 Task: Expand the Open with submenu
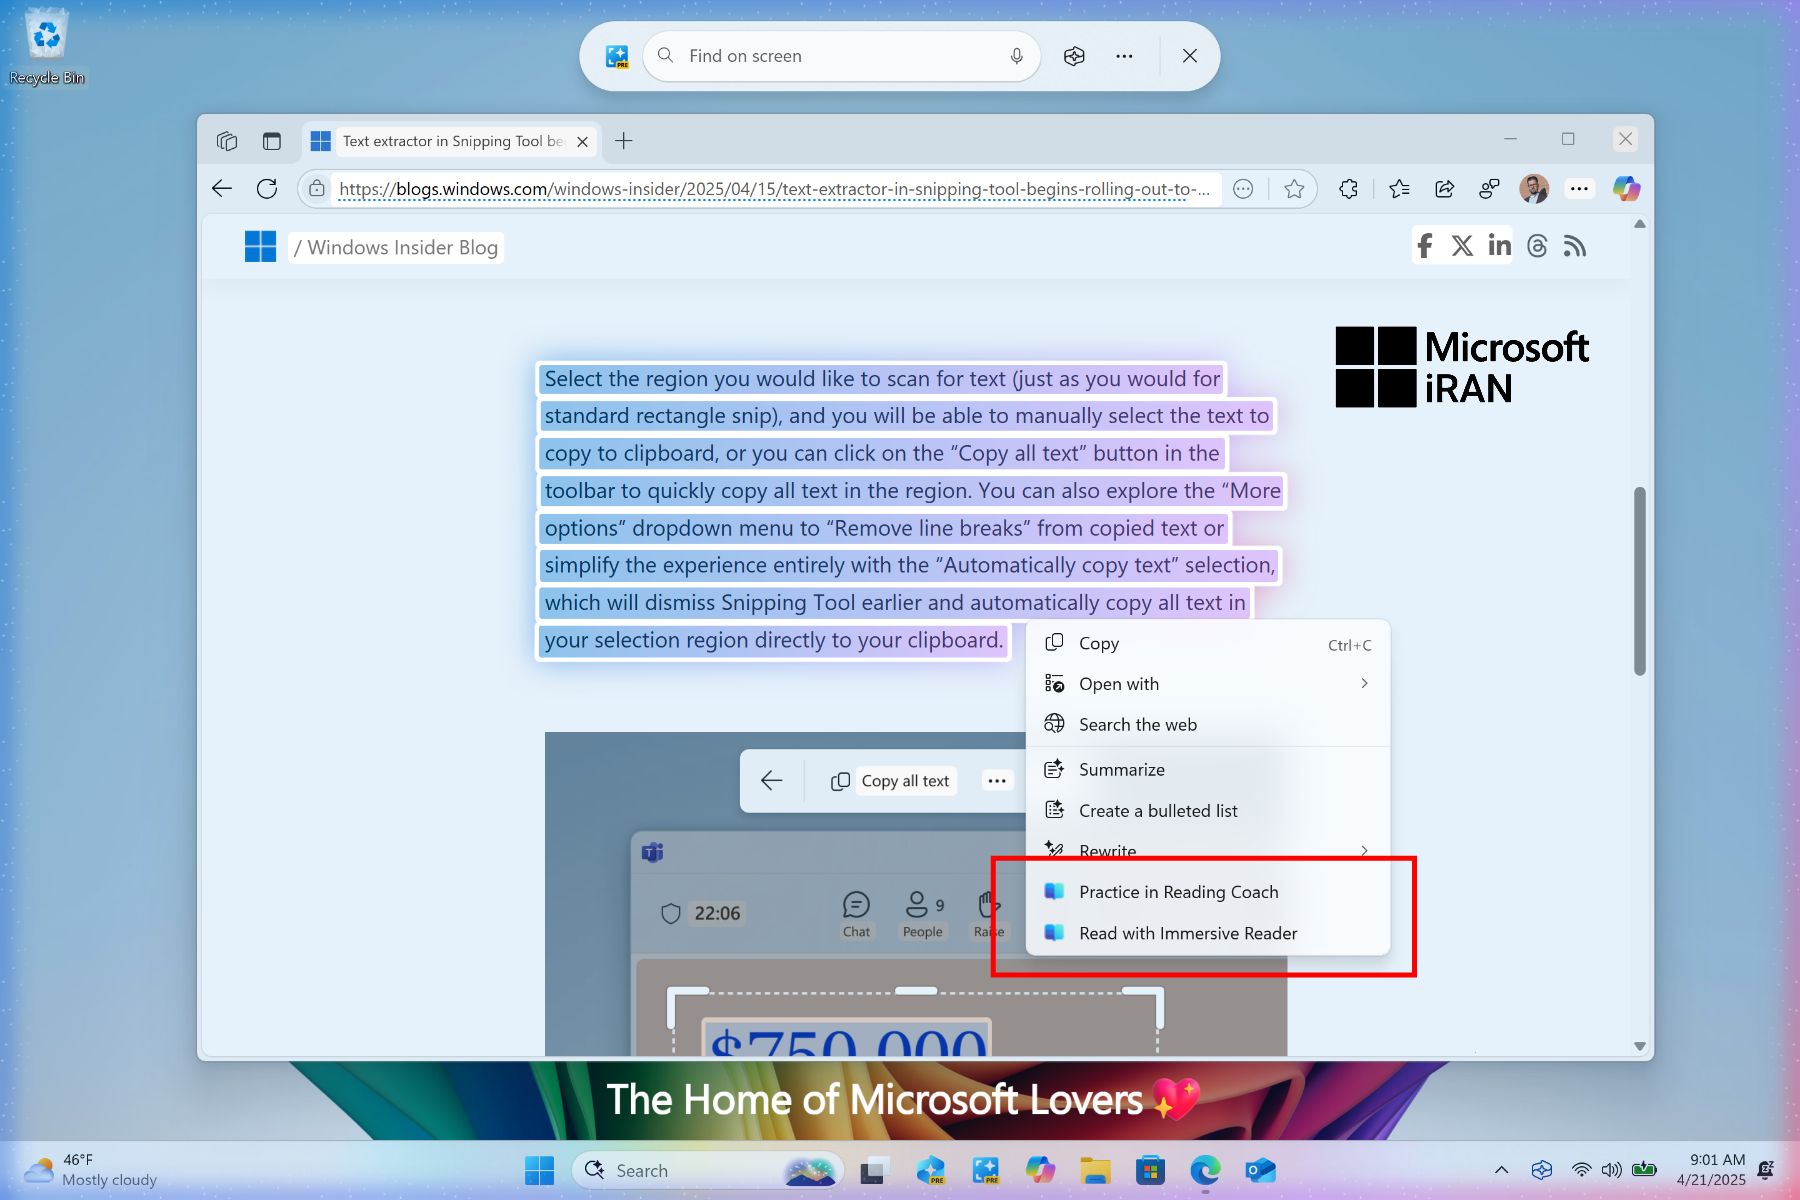click(1208, 684)
